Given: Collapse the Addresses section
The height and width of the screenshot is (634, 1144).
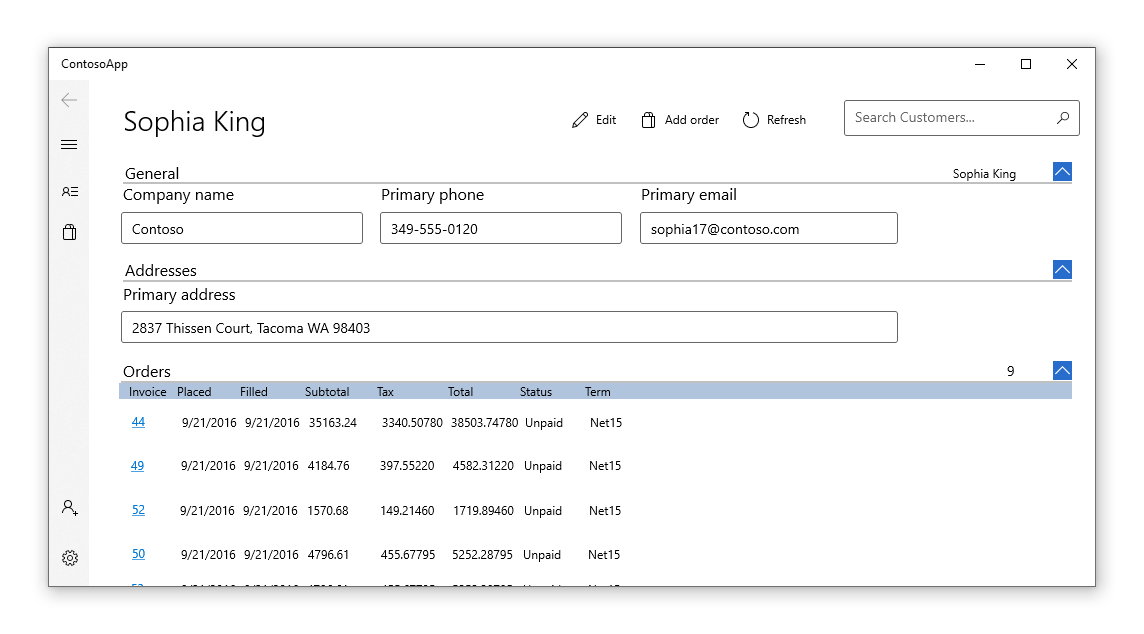Looking at the screenshot, I should (1062, 269).
